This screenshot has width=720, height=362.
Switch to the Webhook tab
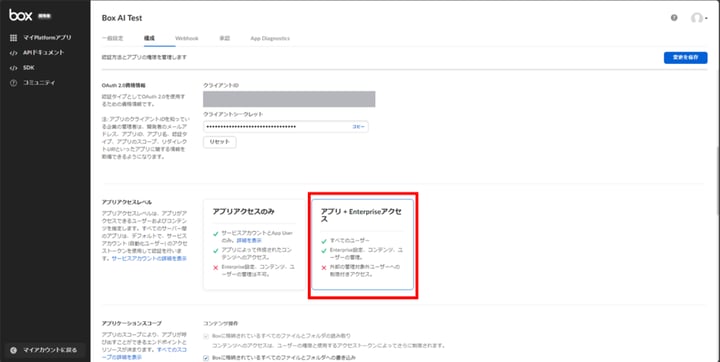coord(186,38)
